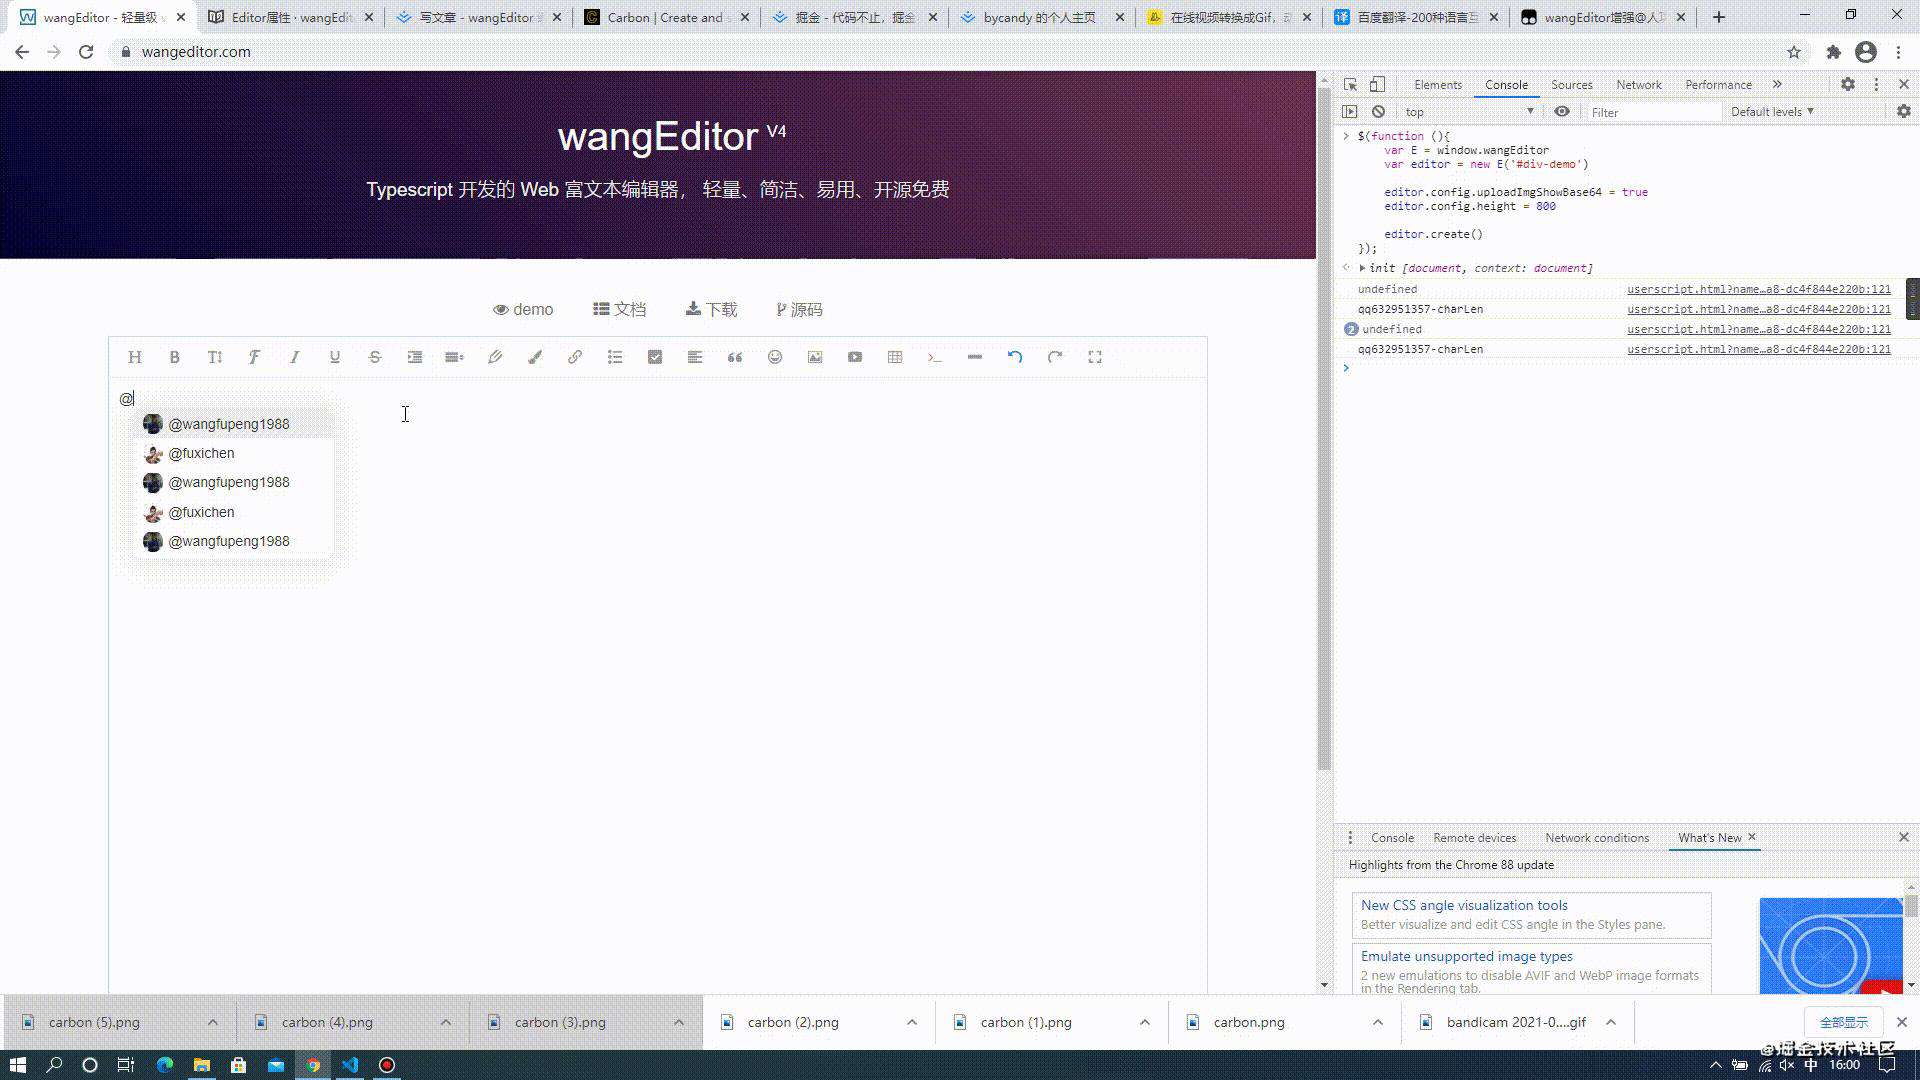
Task: Toggle DevTools device toolbar
Action: tap(1377, 84)
